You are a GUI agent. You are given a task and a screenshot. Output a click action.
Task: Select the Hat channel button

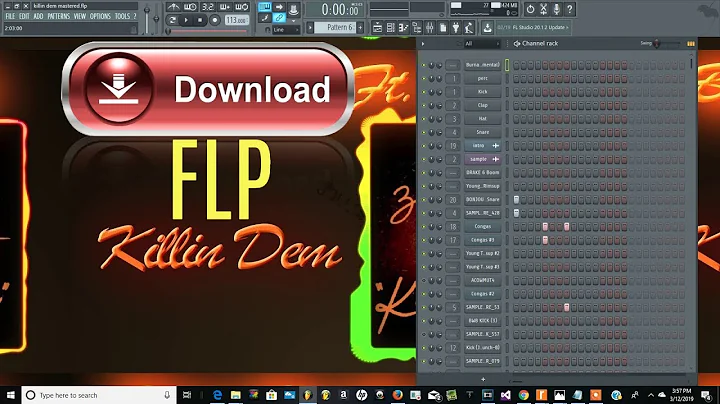(482, 118)
